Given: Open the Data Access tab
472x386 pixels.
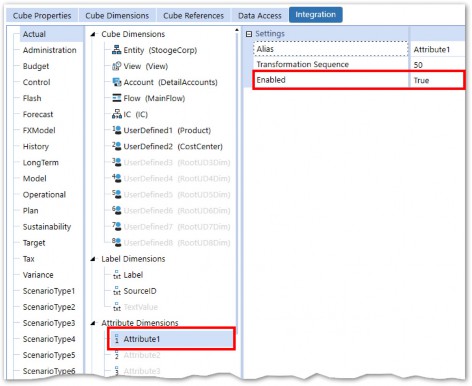Looking at the screenshot, I should coord(260,15).
